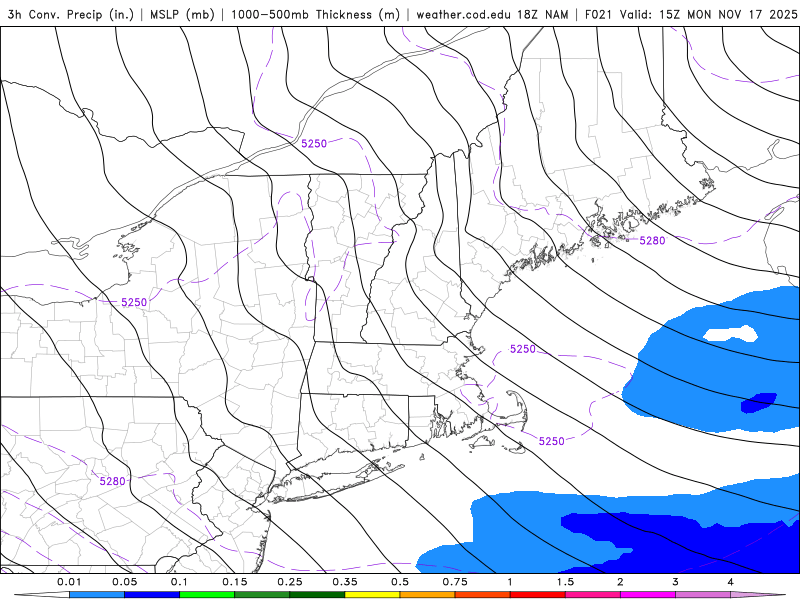The image size is (800, 600).
Task: Click the 0.75 legend value
Action: click(455, 582)
